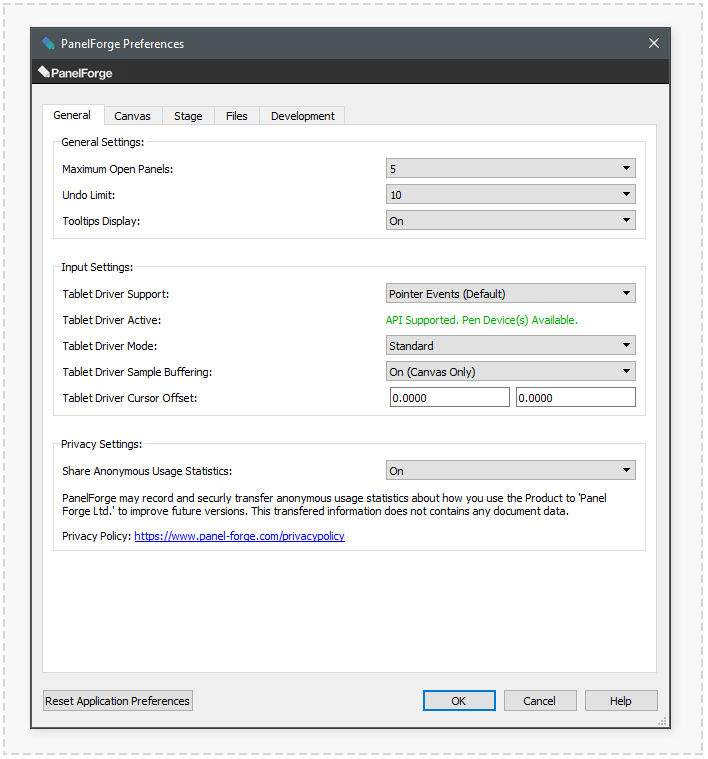Image resolution: width=708 pixels, height=759 pixels.
Task: Click the PanelForge title bar app icon
Action: pos(48,43)
